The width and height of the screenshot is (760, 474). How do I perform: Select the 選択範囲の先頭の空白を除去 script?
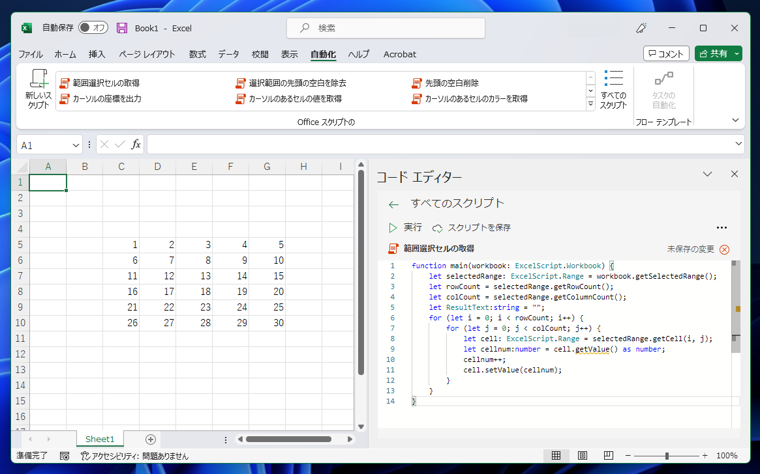(291, 83)
